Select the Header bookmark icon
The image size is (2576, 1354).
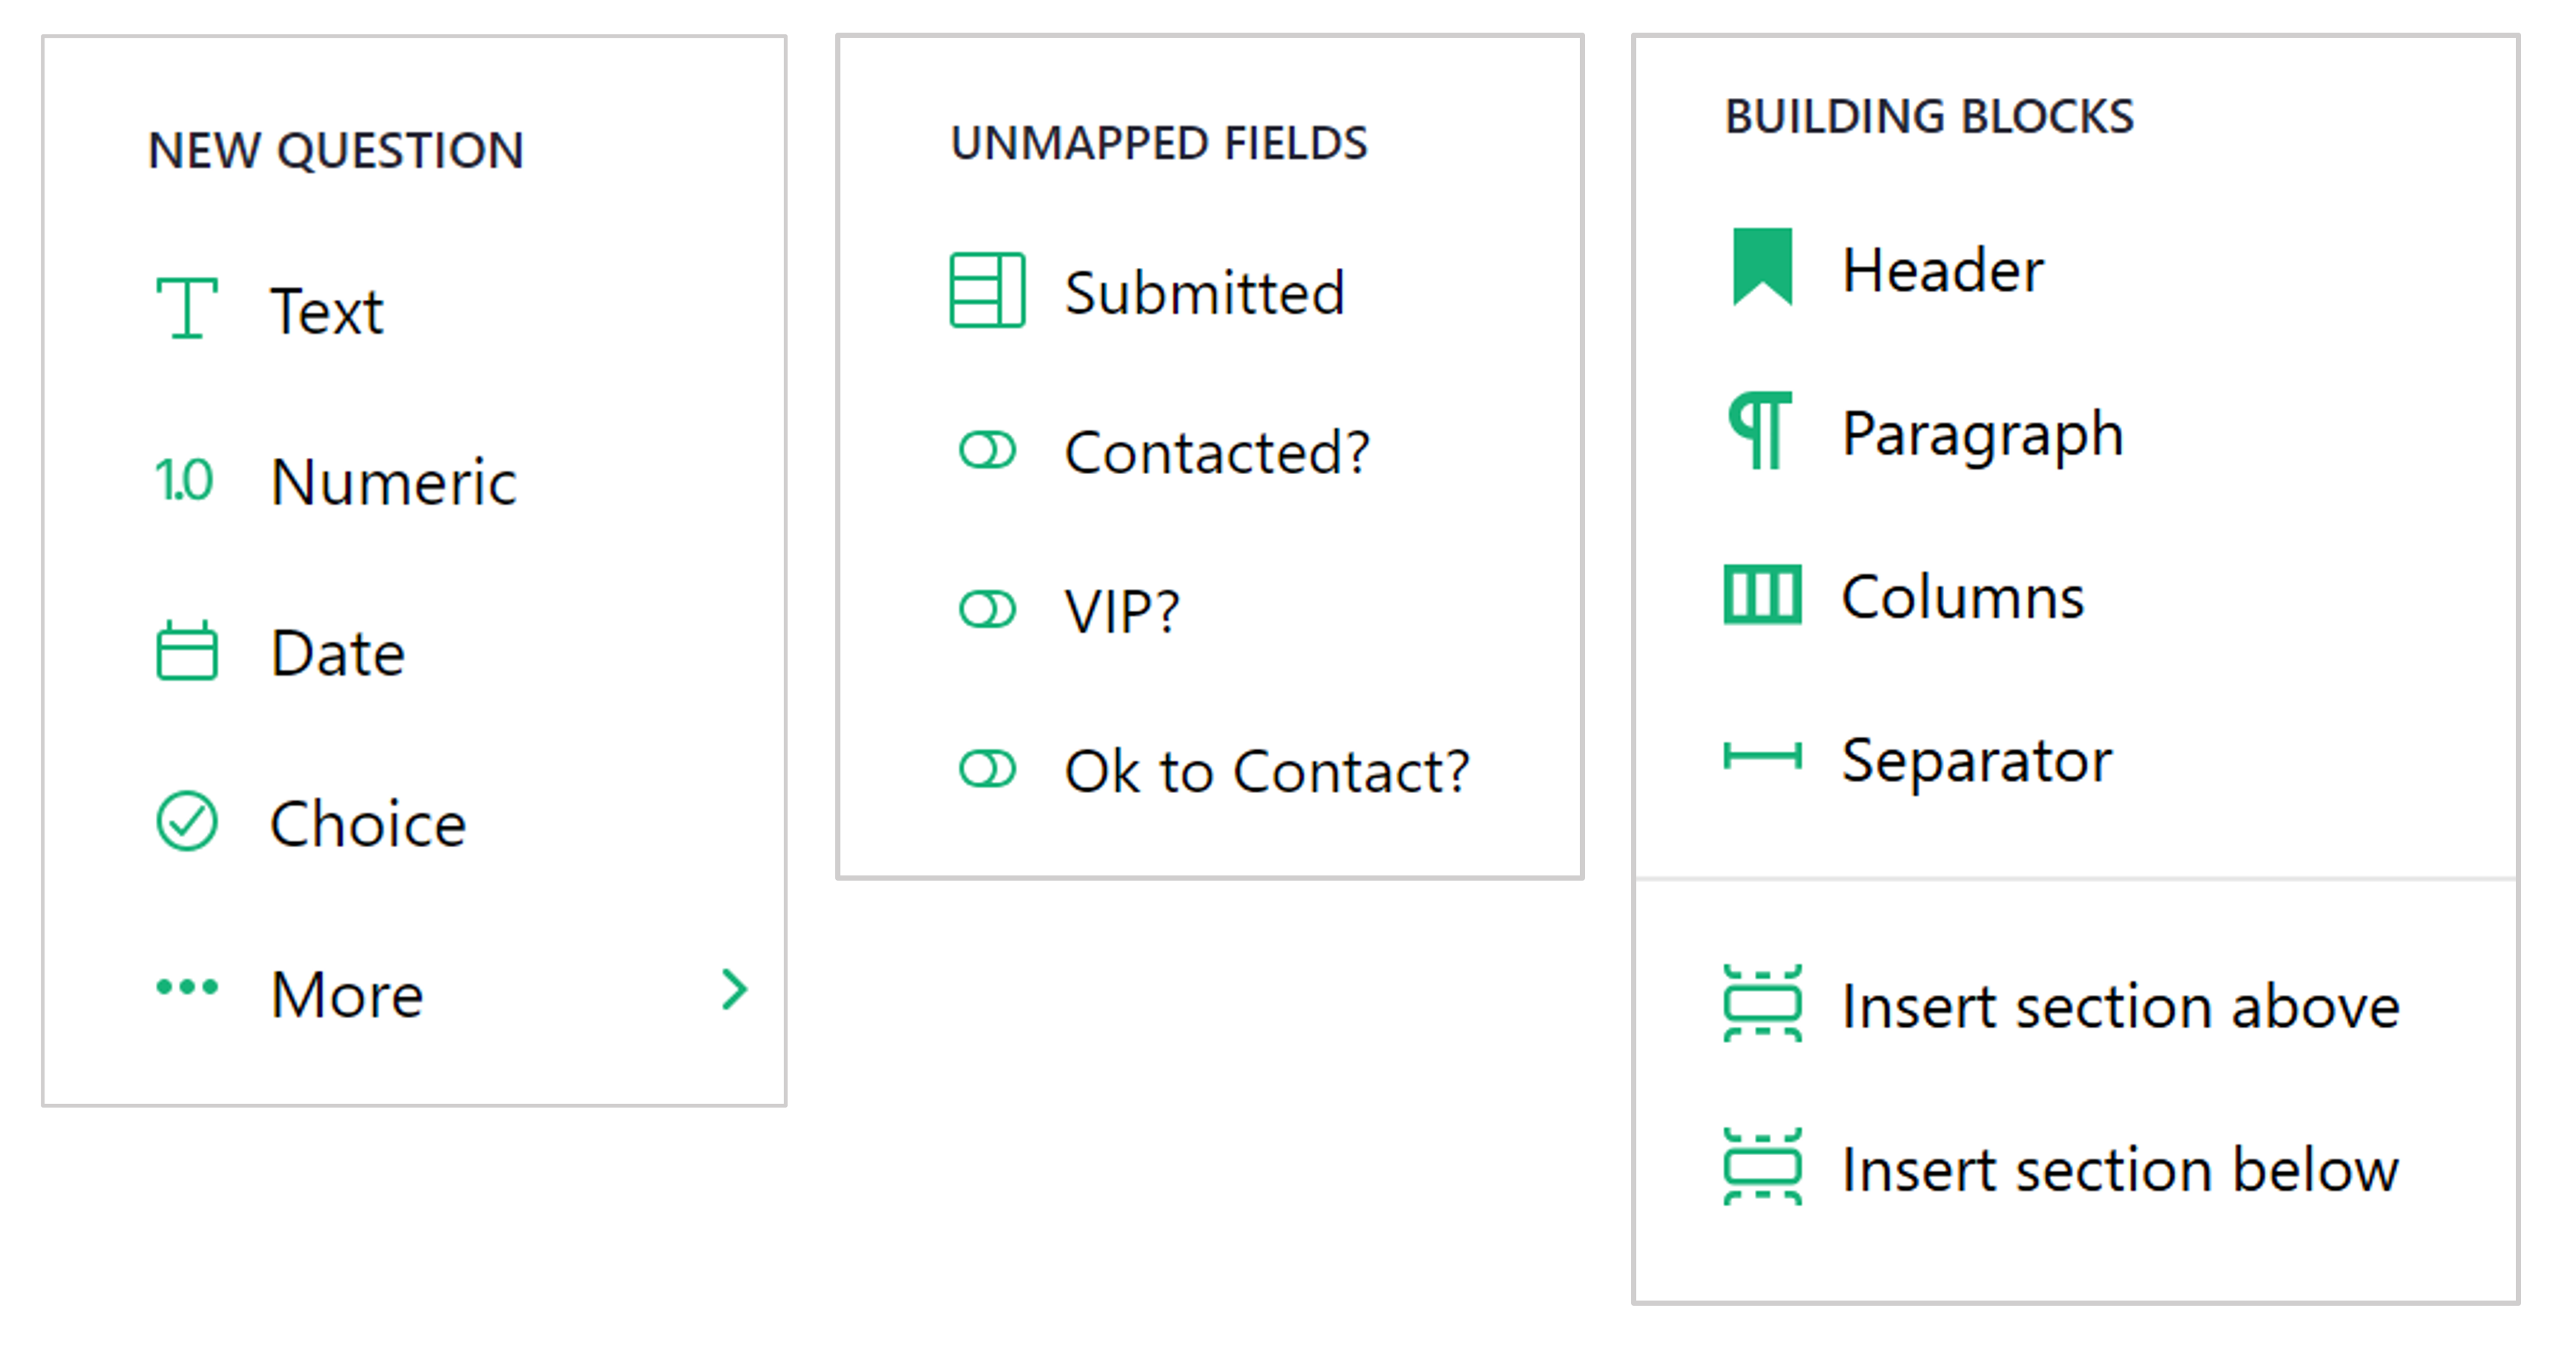pos(1763,267)
